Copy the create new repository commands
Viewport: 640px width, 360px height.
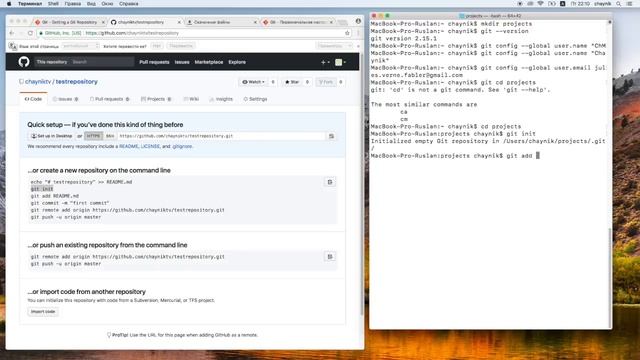[x=330, y=182]
